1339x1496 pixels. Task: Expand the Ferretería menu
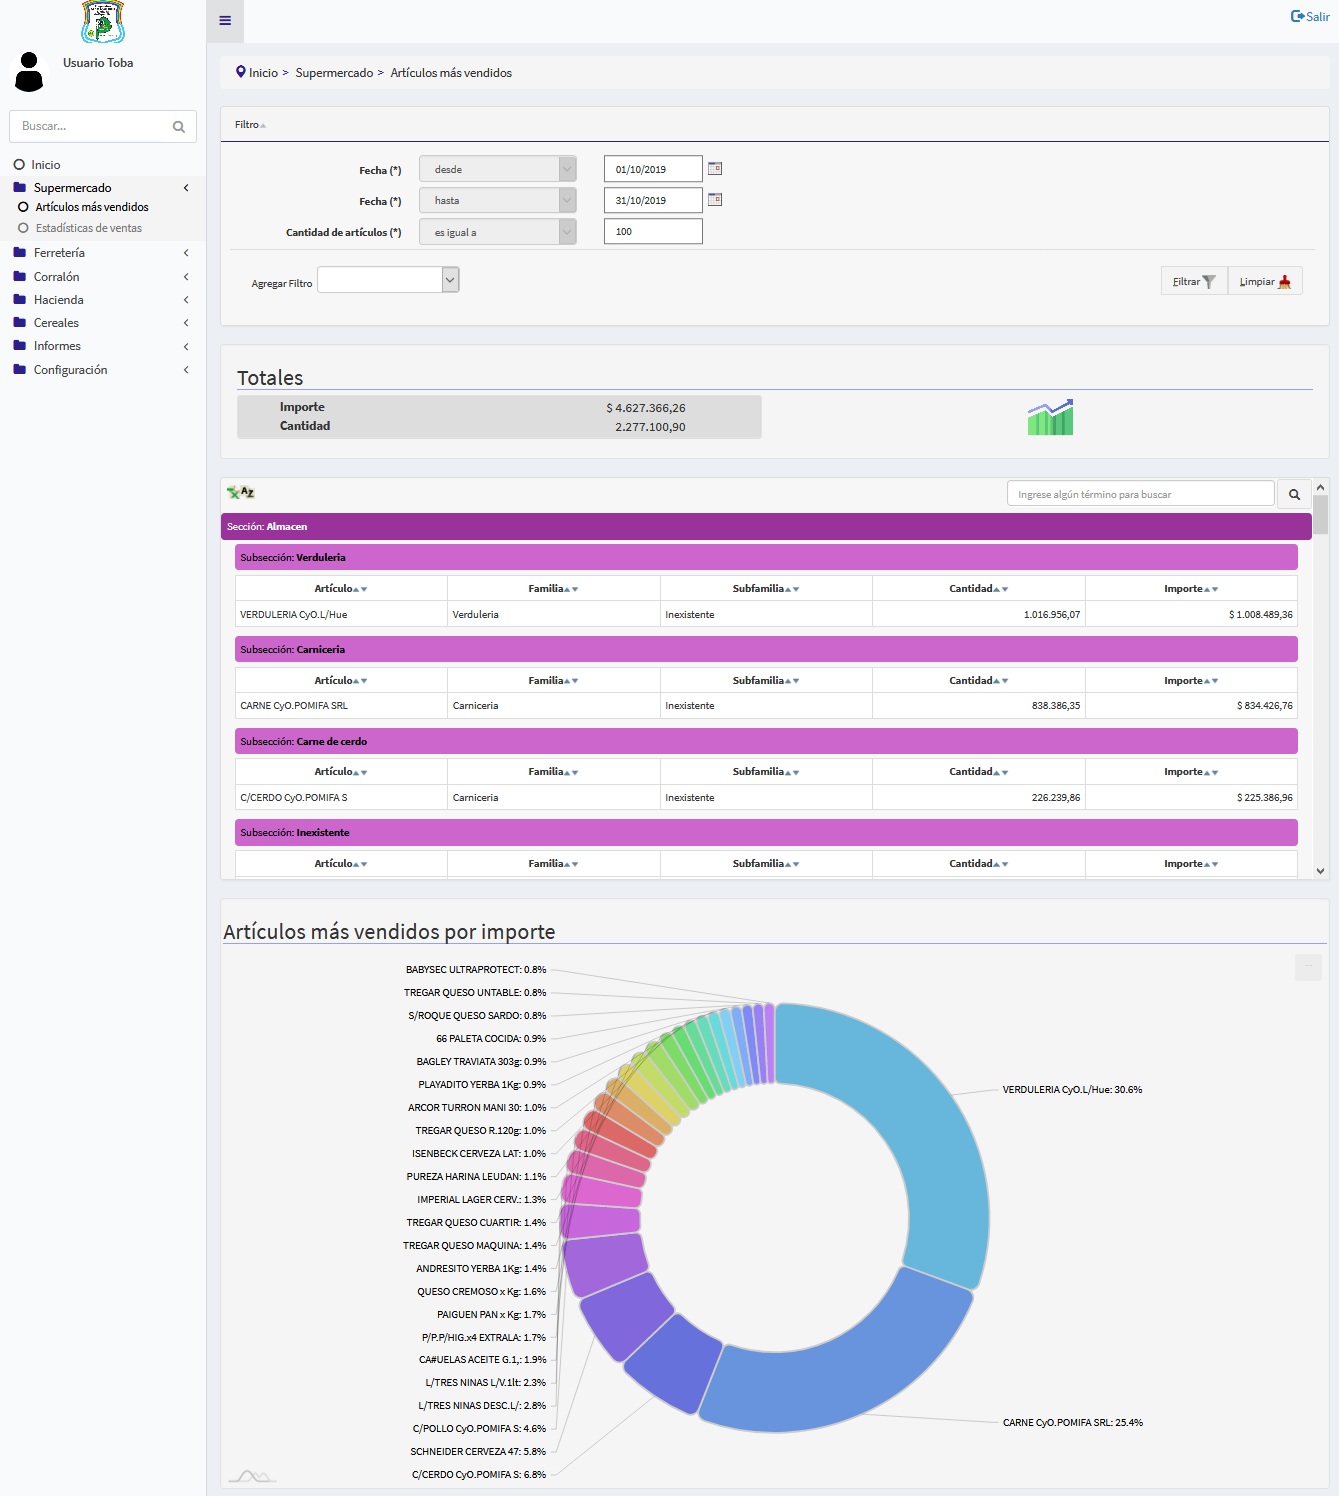coord(59,253)
